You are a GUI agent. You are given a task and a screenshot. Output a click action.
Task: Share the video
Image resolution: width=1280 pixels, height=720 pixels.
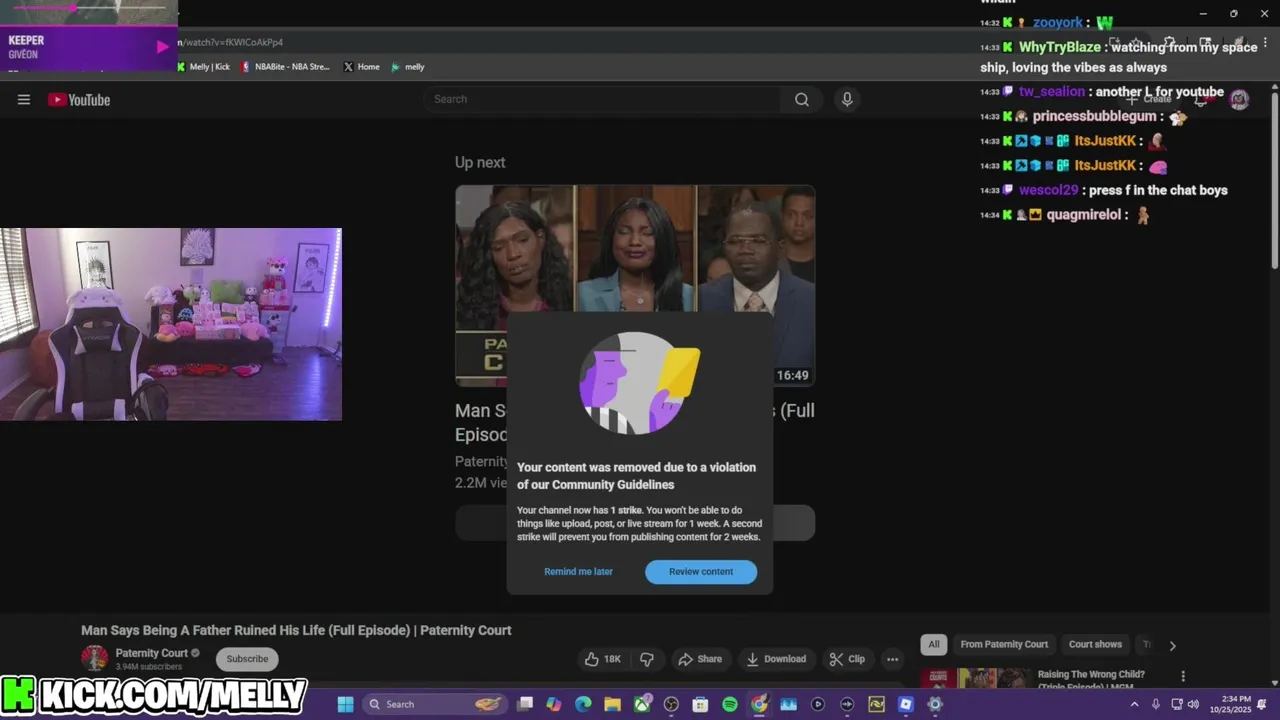[x=699, y=659]
